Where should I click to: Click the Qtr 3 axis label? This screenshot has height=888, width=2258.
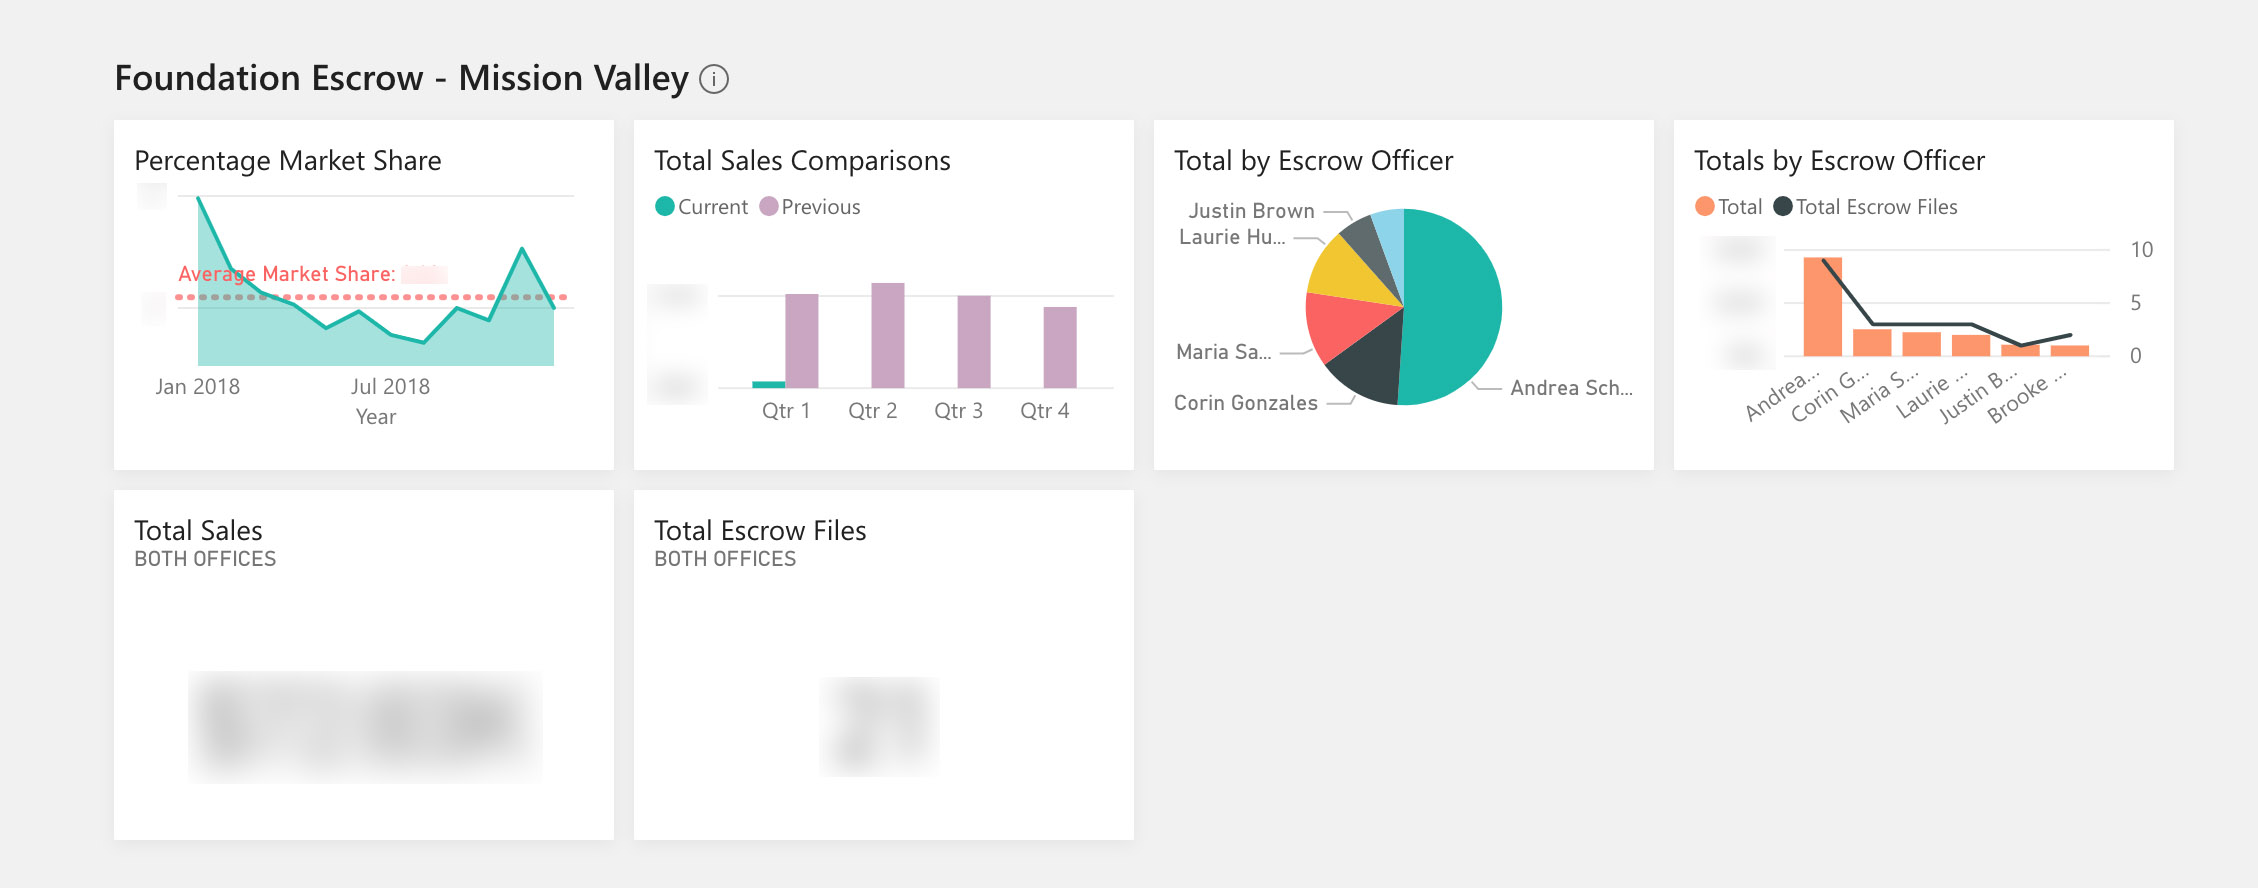[x=959, y=411]
